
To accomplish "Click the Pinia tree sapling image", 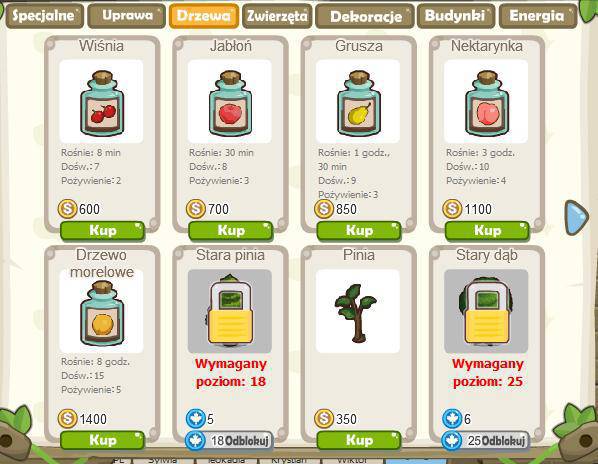I will click(x=356, y=313).
